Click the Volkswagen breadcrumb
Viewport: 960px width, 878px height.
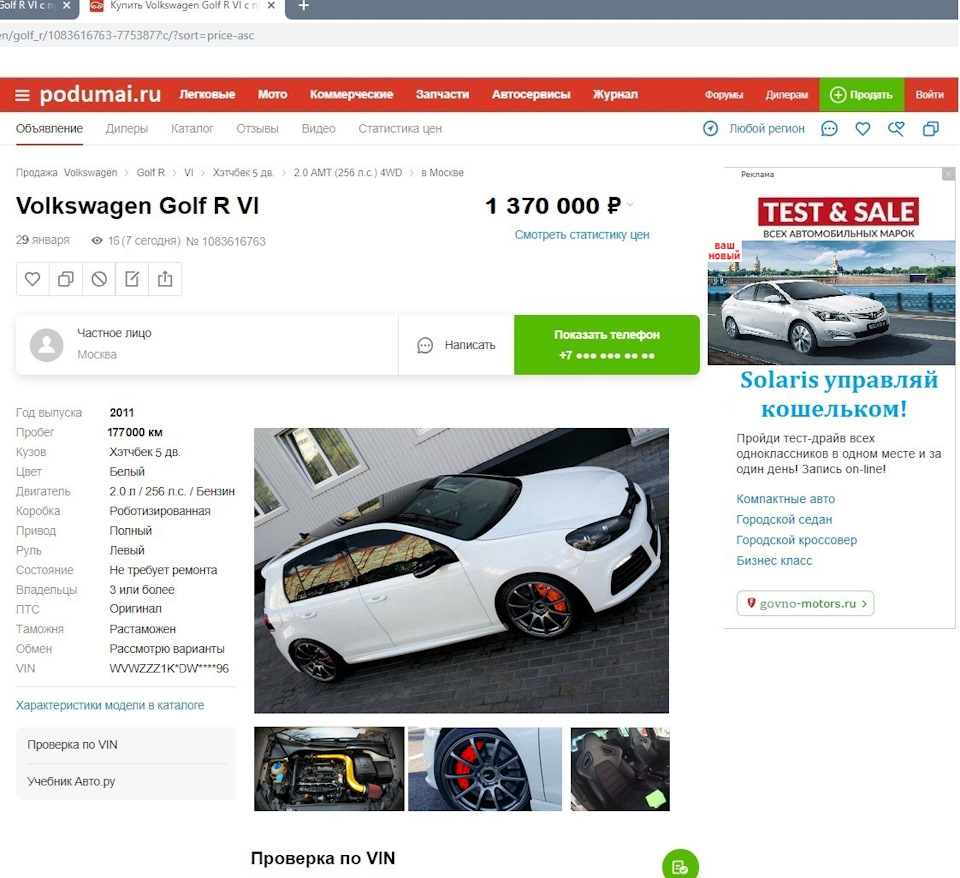(x=91, y=173)
